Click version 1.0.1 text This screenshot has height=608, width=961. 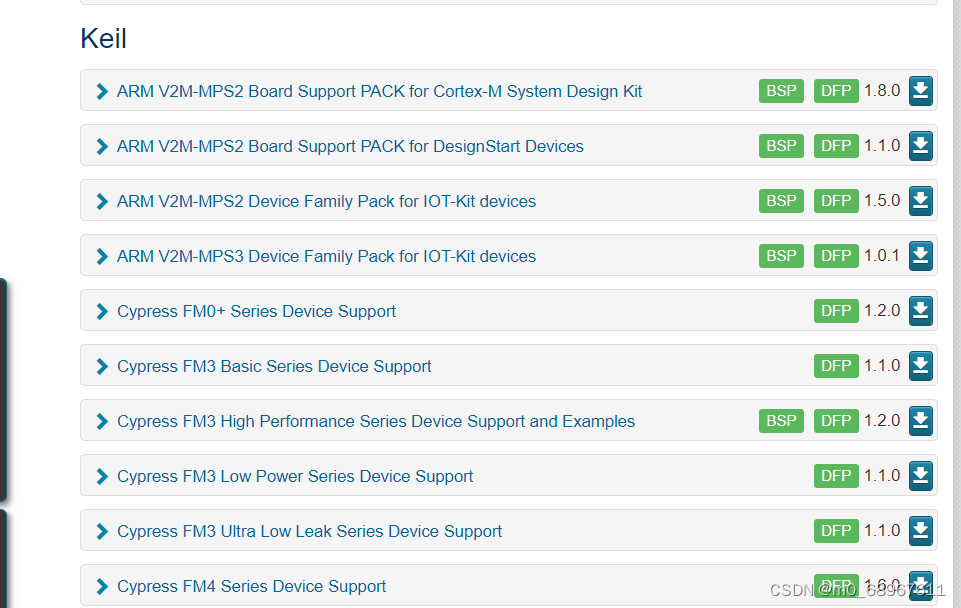pyautogui.click(x=882, y=256)
